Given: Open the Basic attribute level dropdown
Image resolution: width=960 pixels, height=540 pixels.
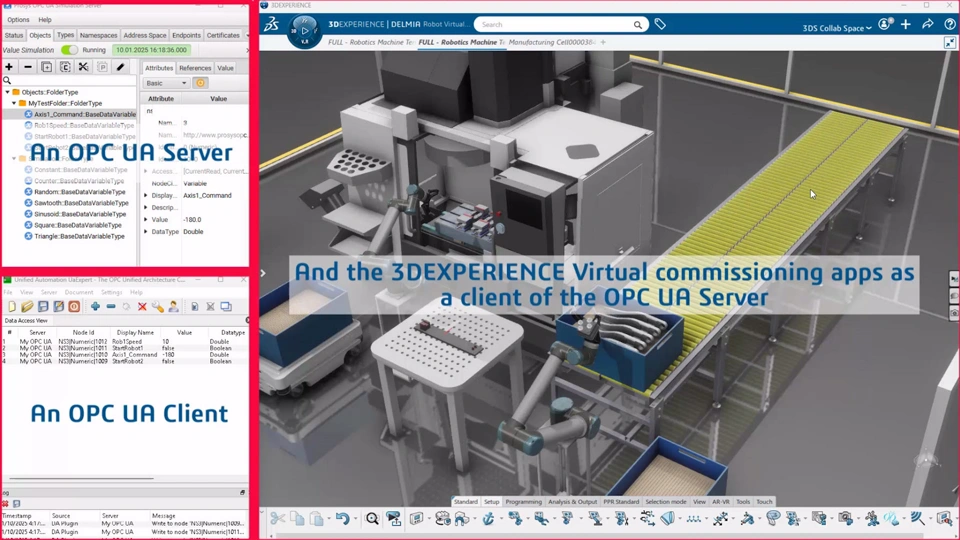Looking at the screenshot, I should pos(166,83).
